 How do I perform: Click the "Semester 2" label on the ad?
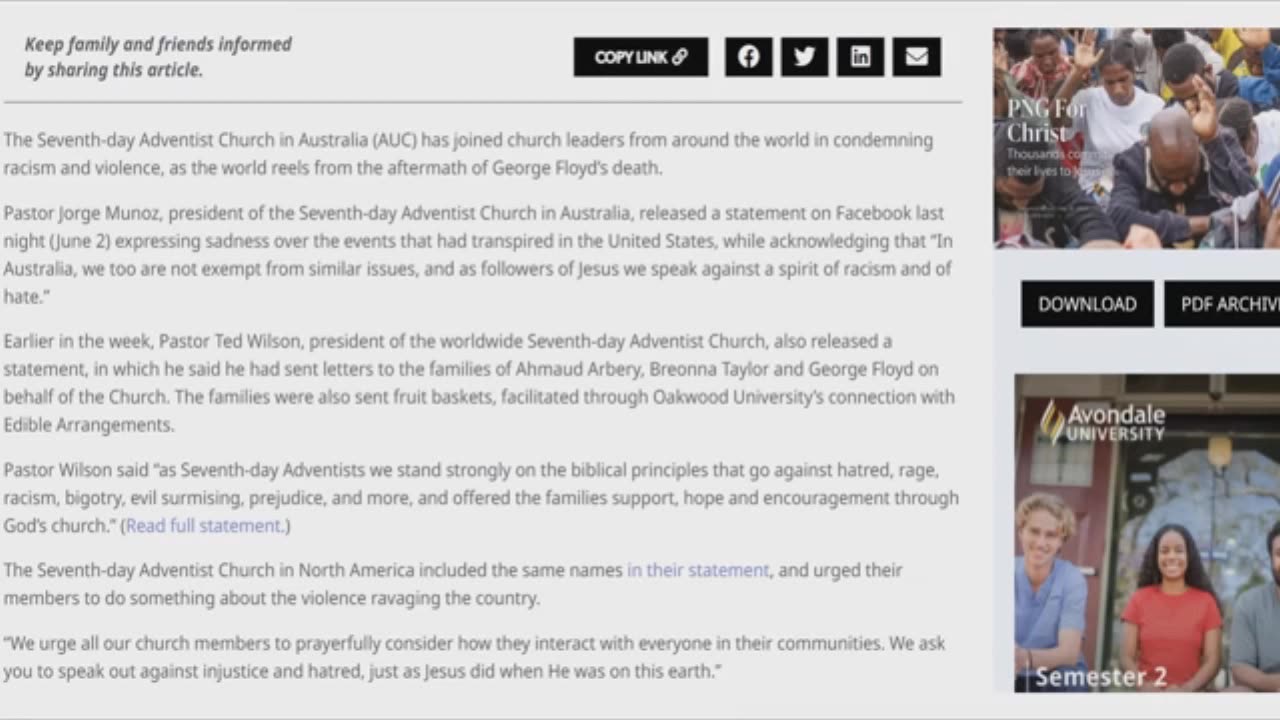coord(1101,677)
